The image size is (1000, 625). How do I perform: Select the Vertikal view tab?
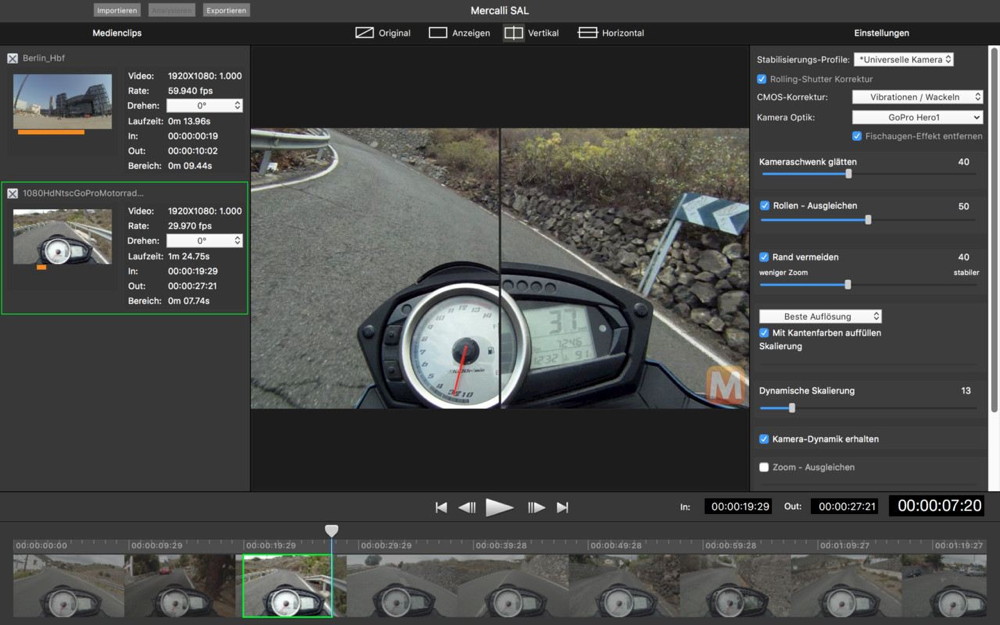[513, 33]
